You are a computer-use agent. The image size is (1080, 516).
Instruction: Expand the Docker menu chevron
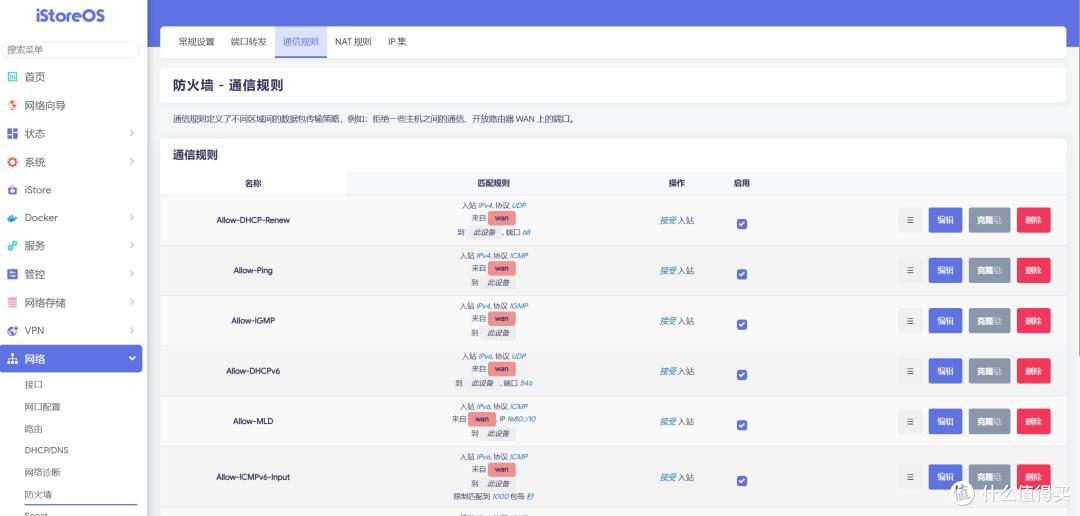tap(132, 217)
